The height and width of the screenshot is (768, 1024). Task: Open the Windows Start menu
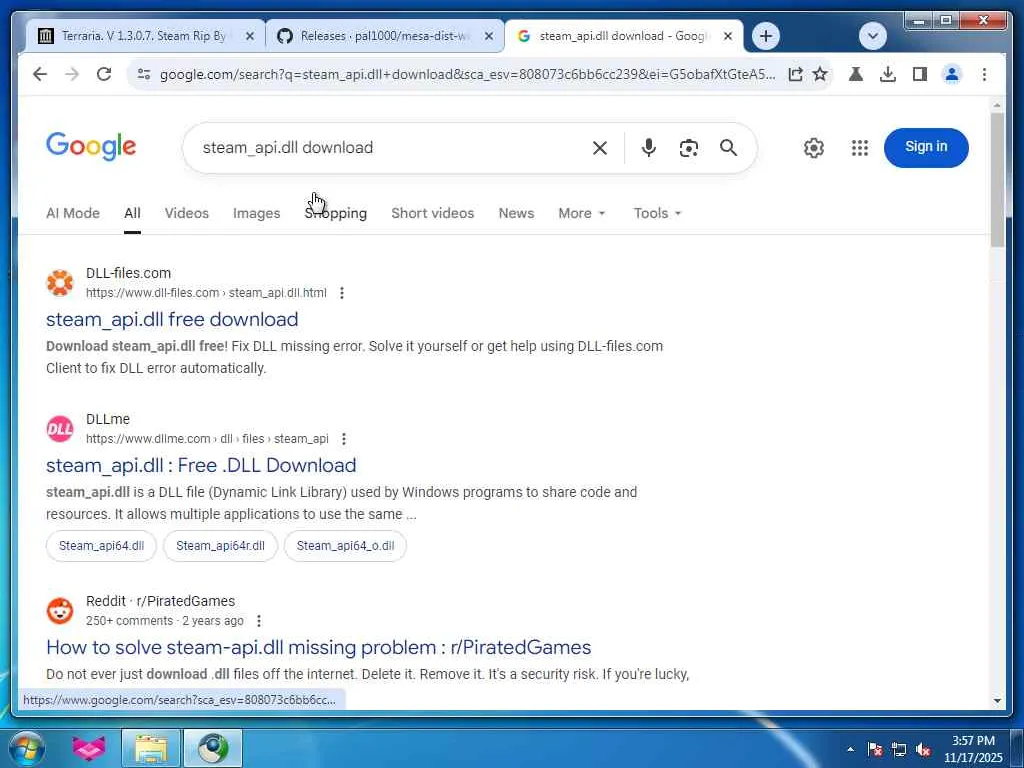click(x=26, y=748)
